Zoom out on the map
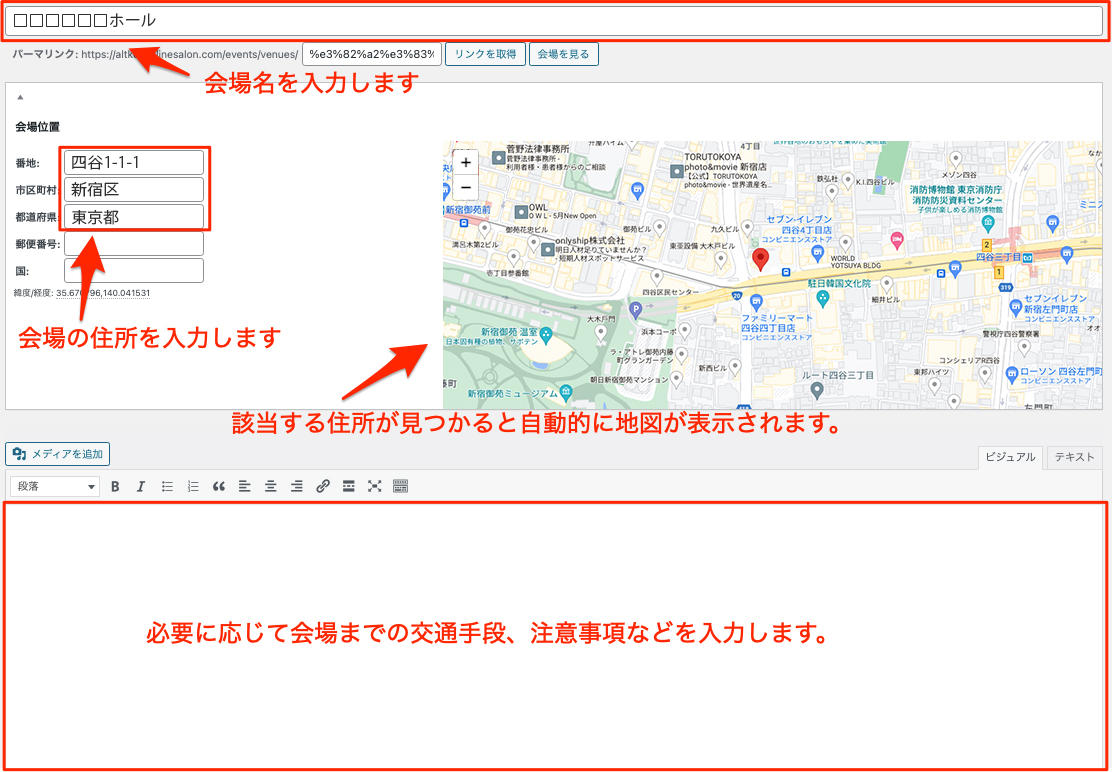The image size is (1112, 772). pyautogui.click(x=465, y=187)
